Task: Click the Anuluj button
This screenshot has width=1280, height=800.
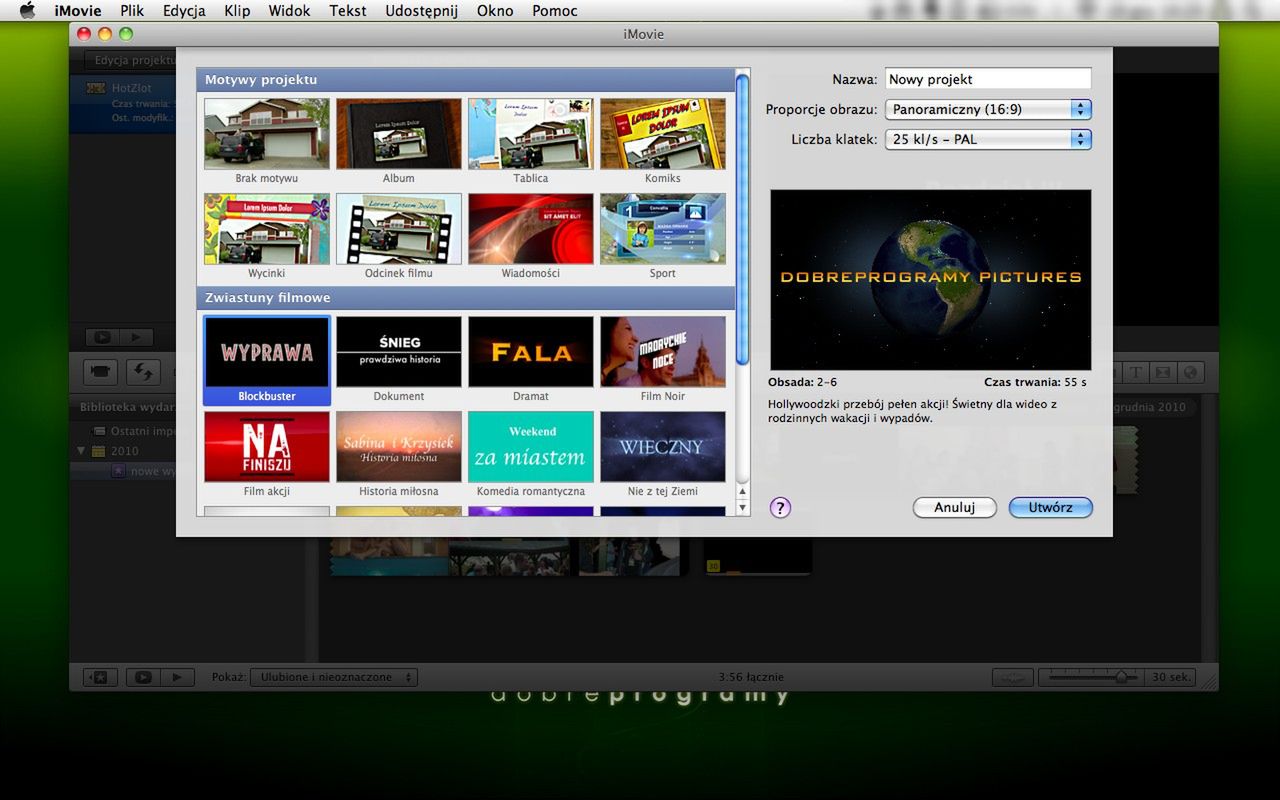Action: tap(954, 508)
